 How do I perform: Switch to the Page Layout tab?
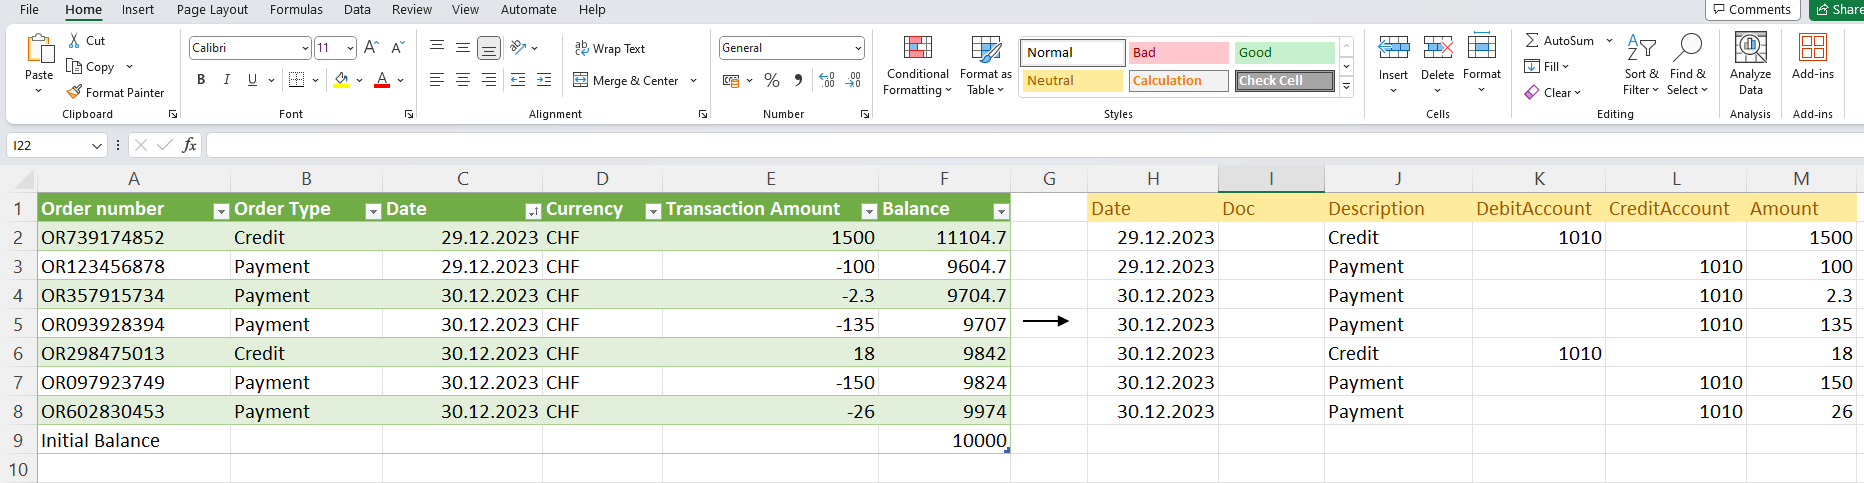point(212,10)
